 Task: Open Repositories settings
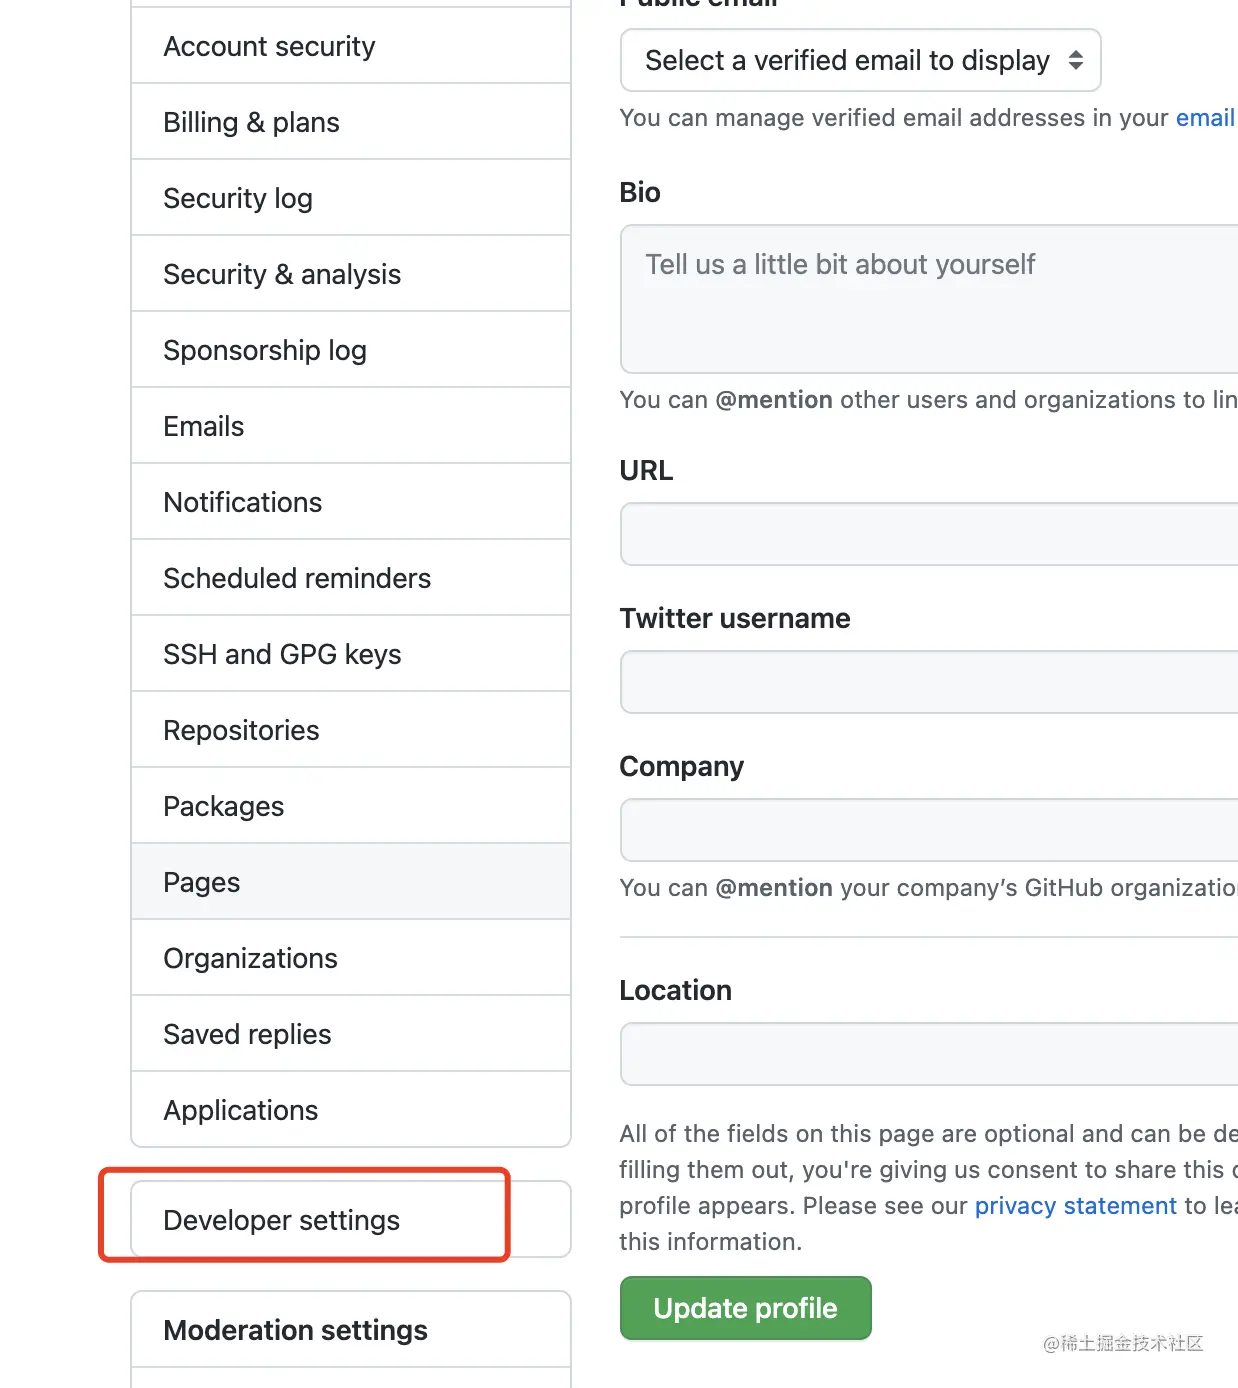pyautogui.click(x=241, y=731)
